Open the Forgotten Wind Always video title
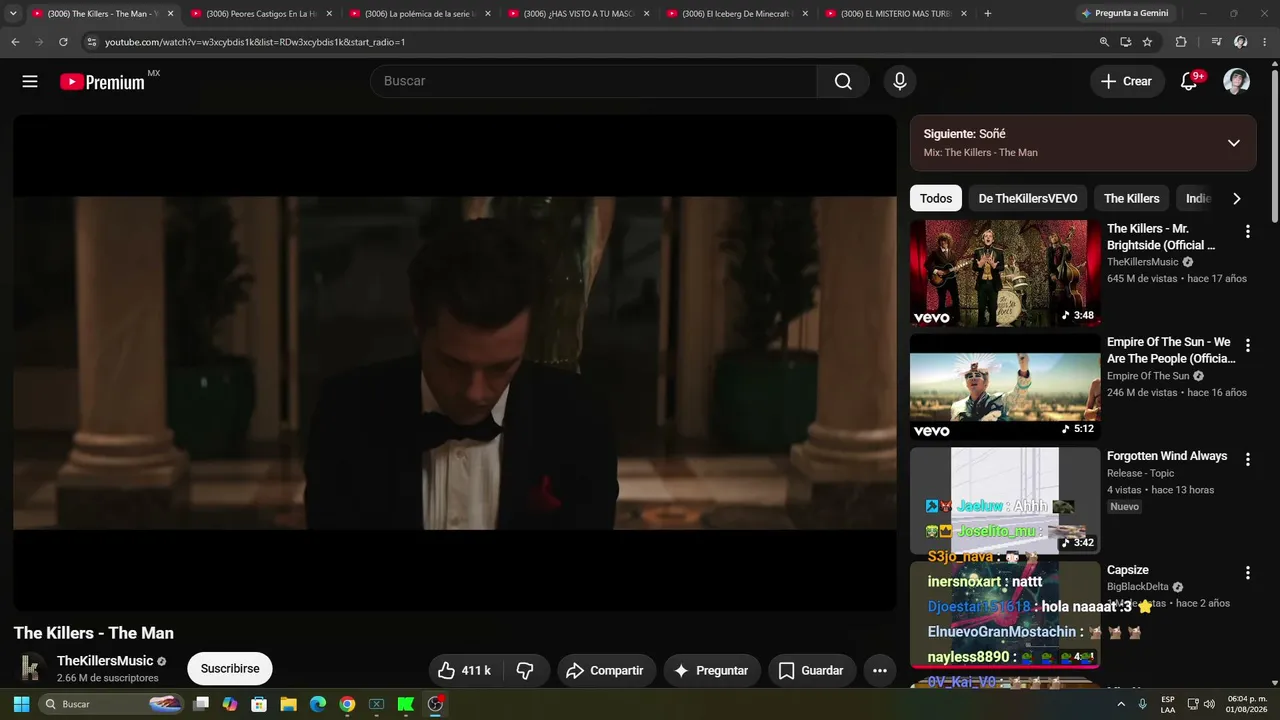Screen dimensions: 1280x720 point(1167,456)
